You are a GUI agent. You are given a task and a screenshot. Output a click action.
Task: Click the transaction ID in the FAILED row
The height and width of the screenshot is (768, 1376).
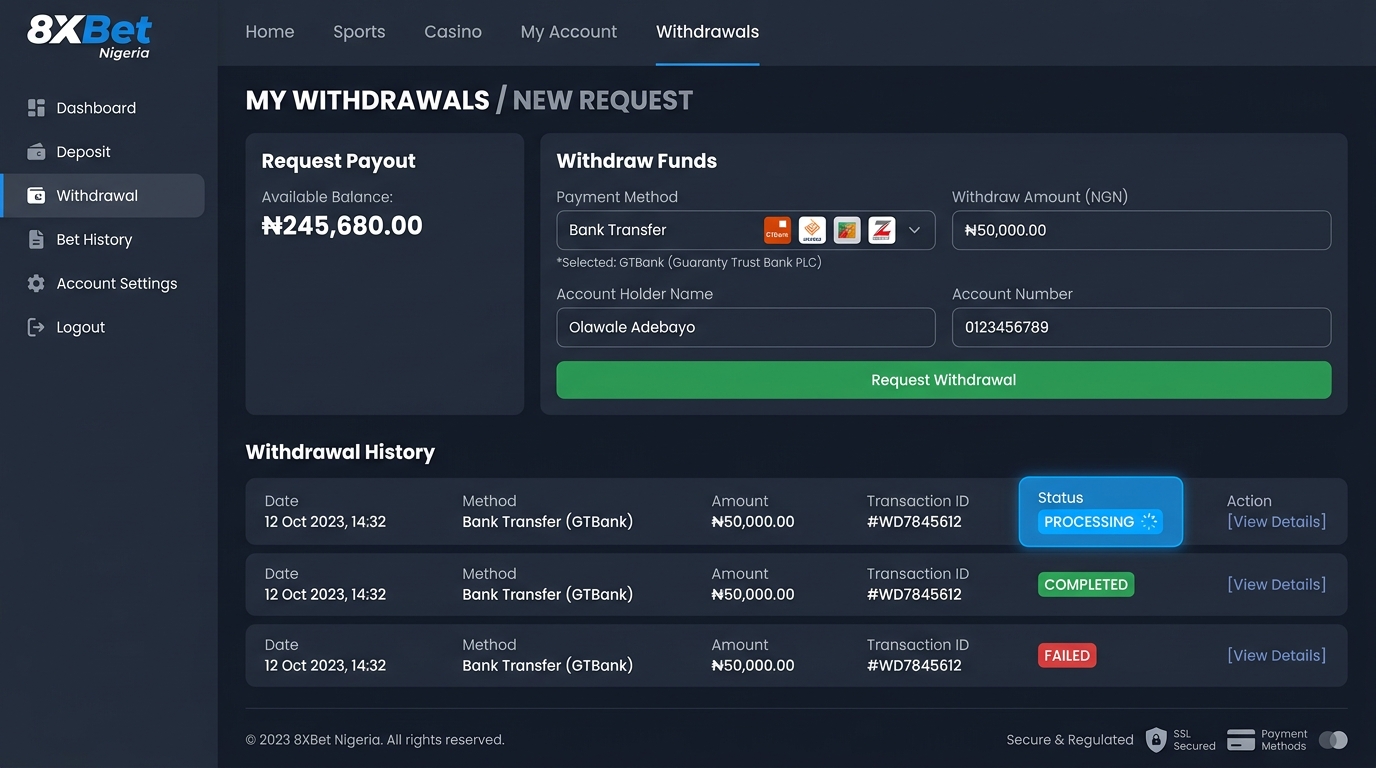point(914,666)
